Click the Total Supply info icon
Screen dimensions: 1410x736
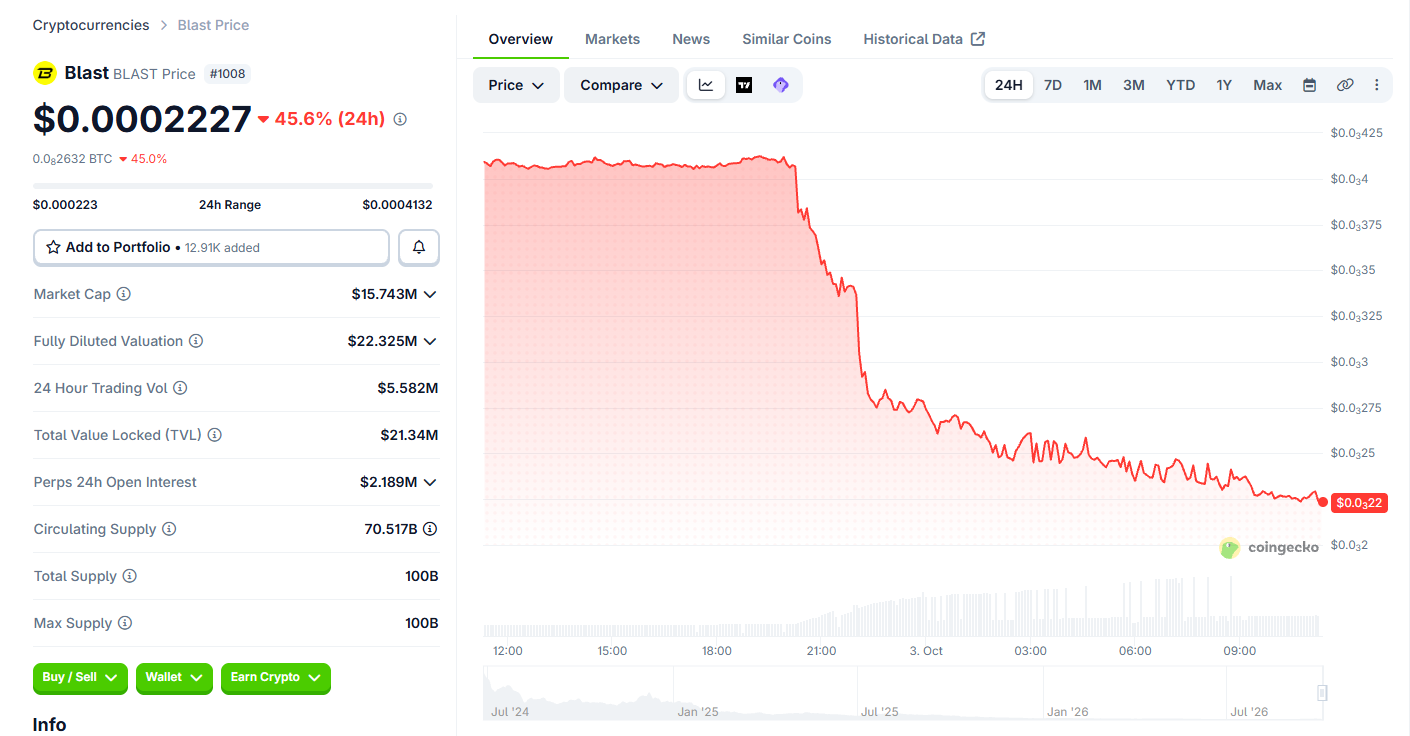[129, 576]
